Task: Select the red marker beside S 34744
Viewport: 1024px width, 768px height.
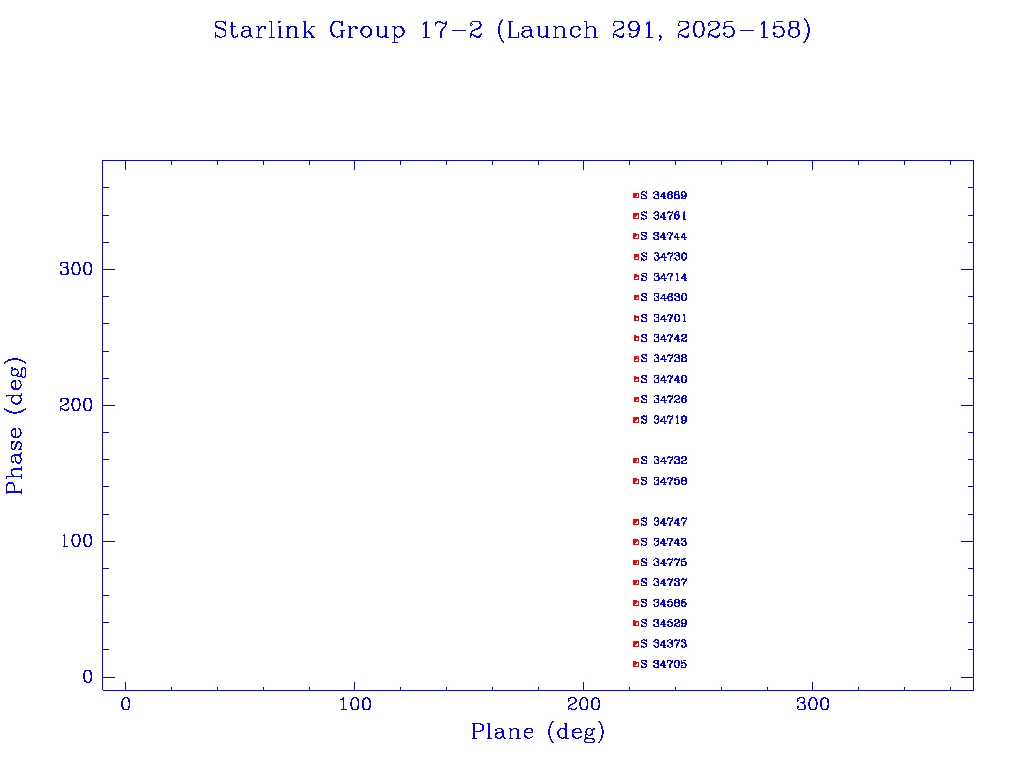Action: coord(636,237)
